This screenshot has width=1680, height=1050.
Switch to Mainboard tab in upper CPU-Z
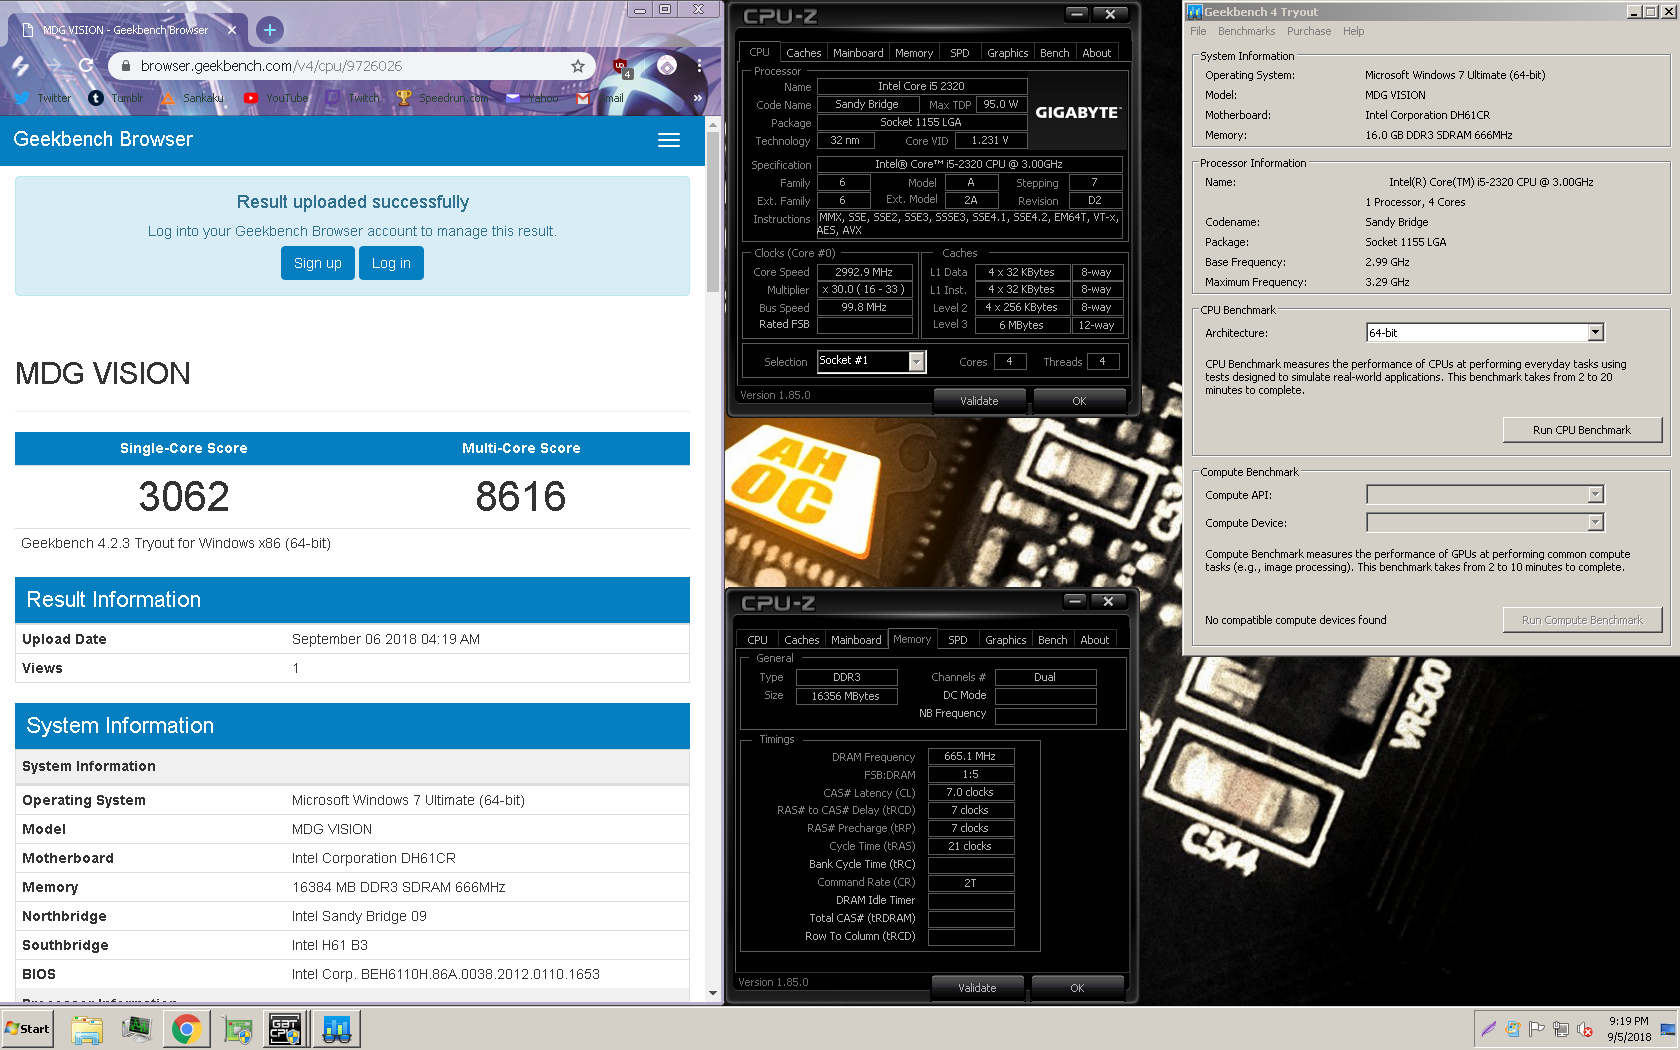[x=858, y=53]
